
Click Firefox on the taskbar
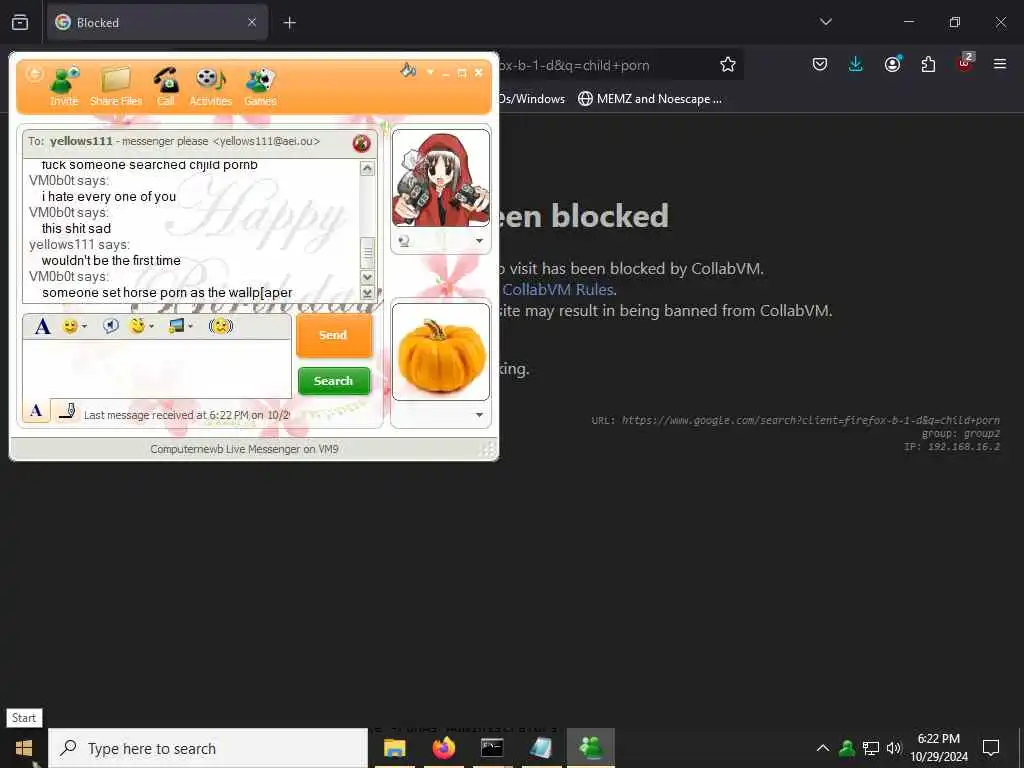pos(443,748)
